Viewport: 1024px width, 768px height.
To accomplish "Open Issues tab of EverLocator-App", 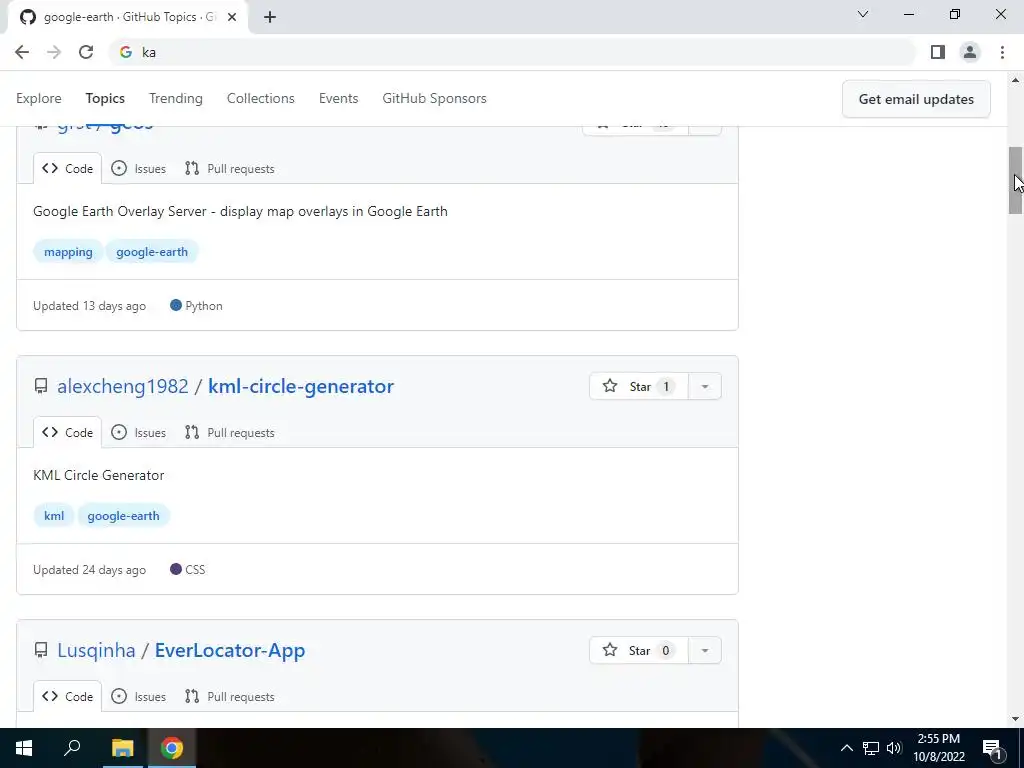I will [138, 697].
